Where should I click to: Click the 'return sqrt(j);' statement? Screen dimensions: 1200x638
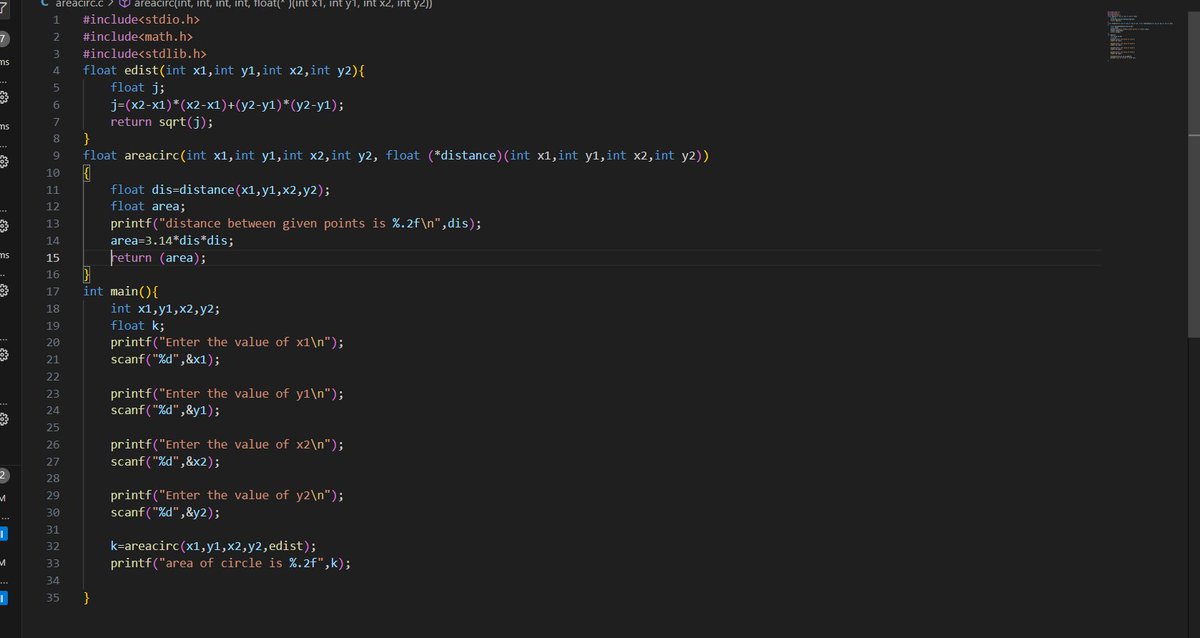click(162, 121)
